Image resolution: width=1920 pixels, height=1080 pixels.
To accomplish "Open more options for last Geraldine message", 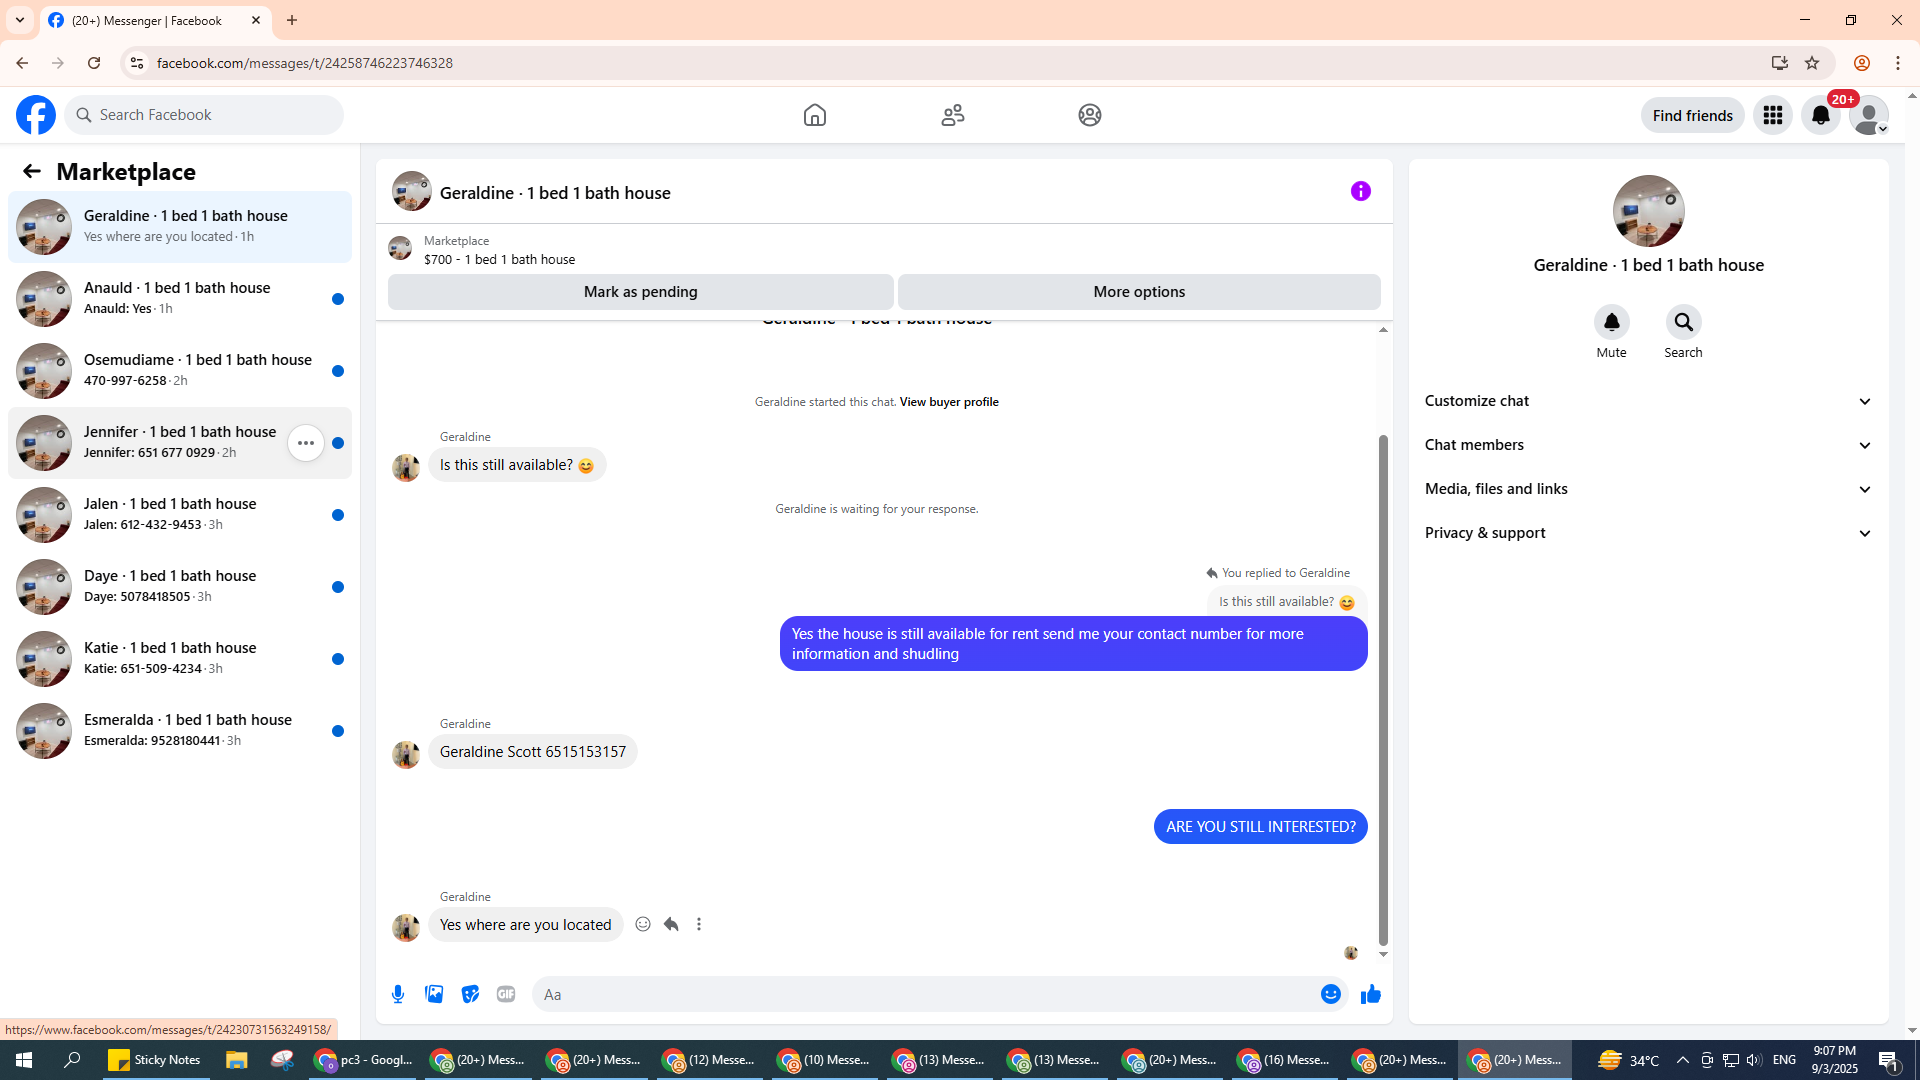I will tap(699, 924).
